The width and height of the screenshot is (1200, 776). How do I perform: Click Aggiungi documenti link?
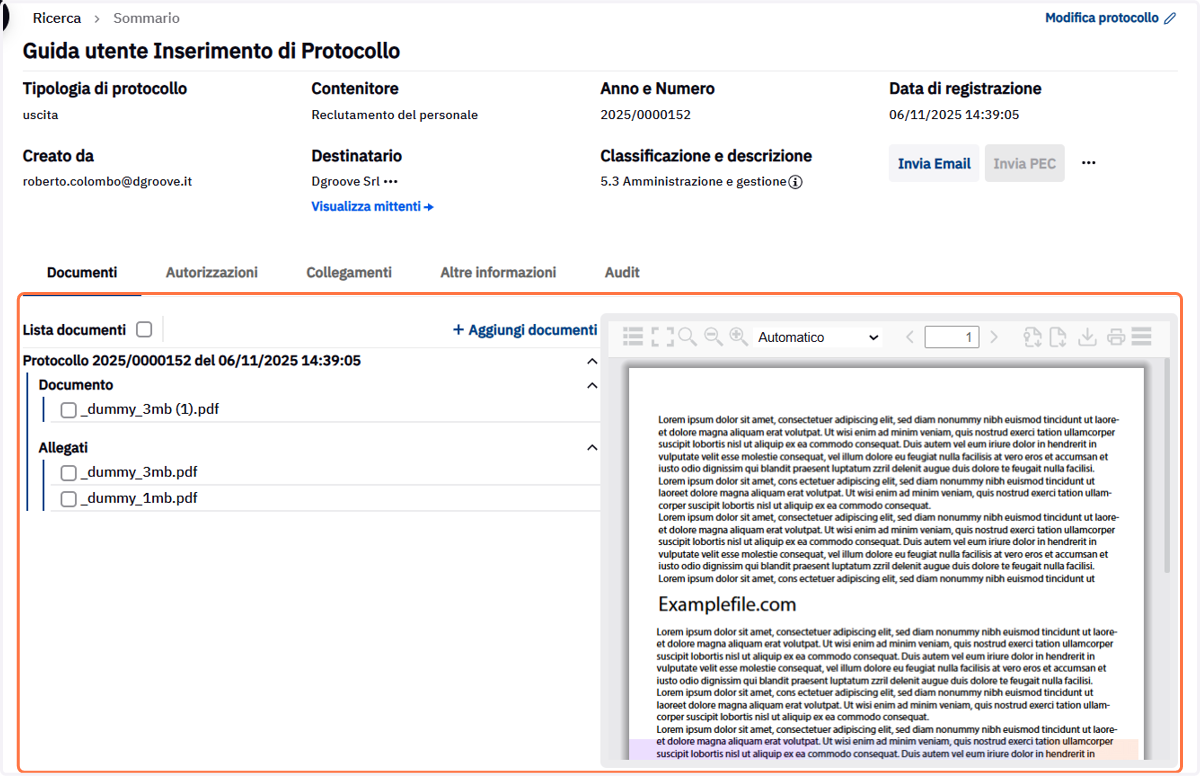tap(525, 330)
